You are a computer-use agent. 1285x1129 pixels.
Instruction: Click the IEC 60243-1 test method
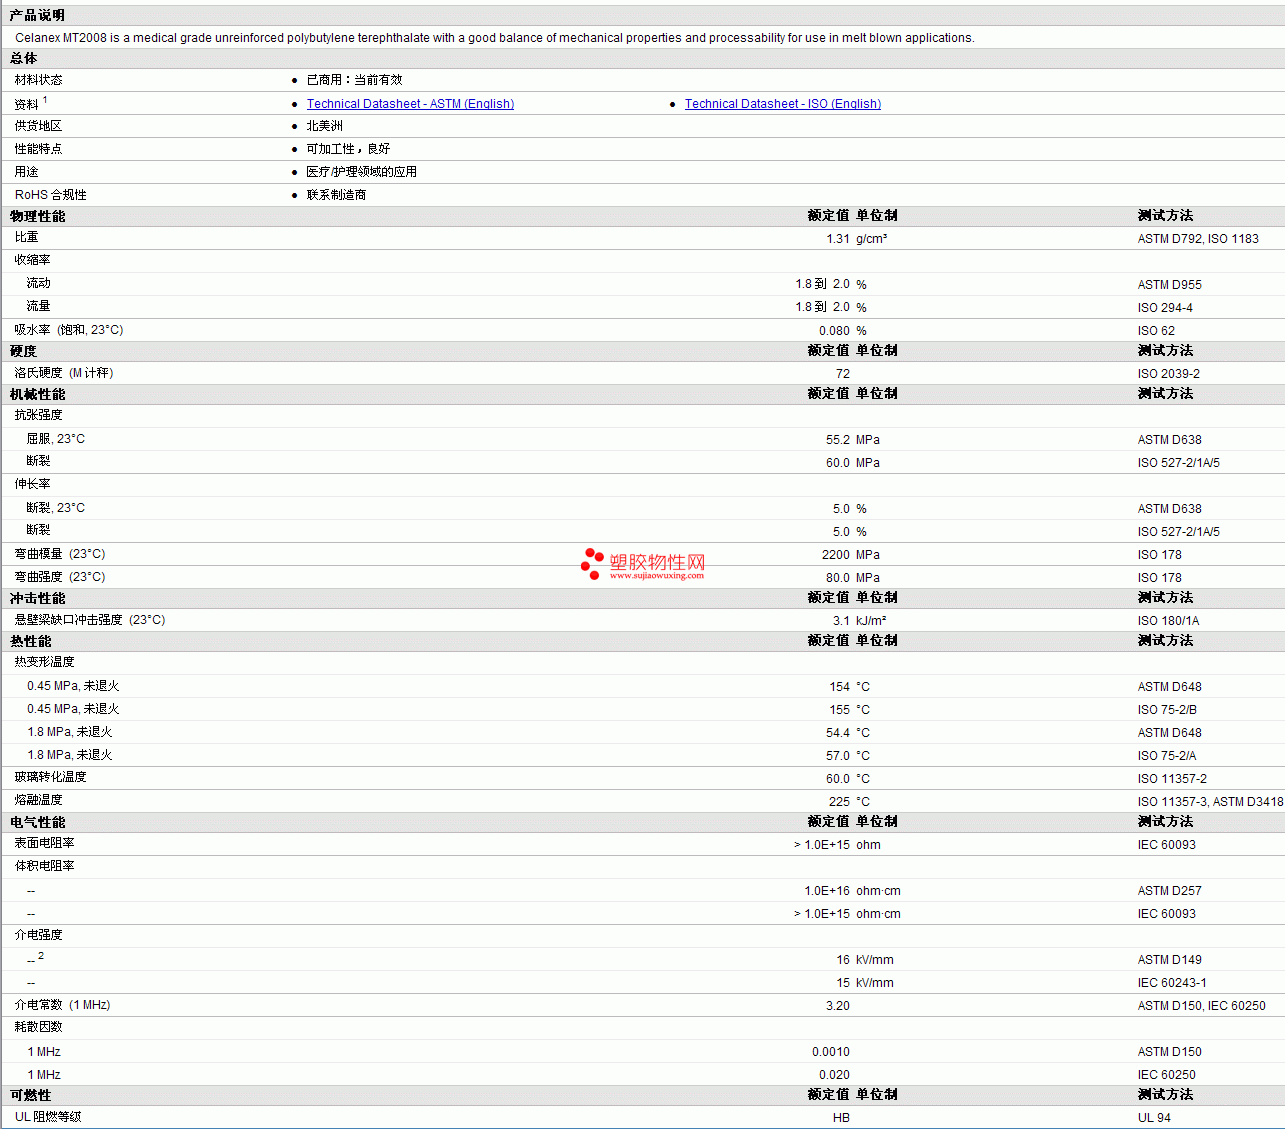(x=1172, y=983)
